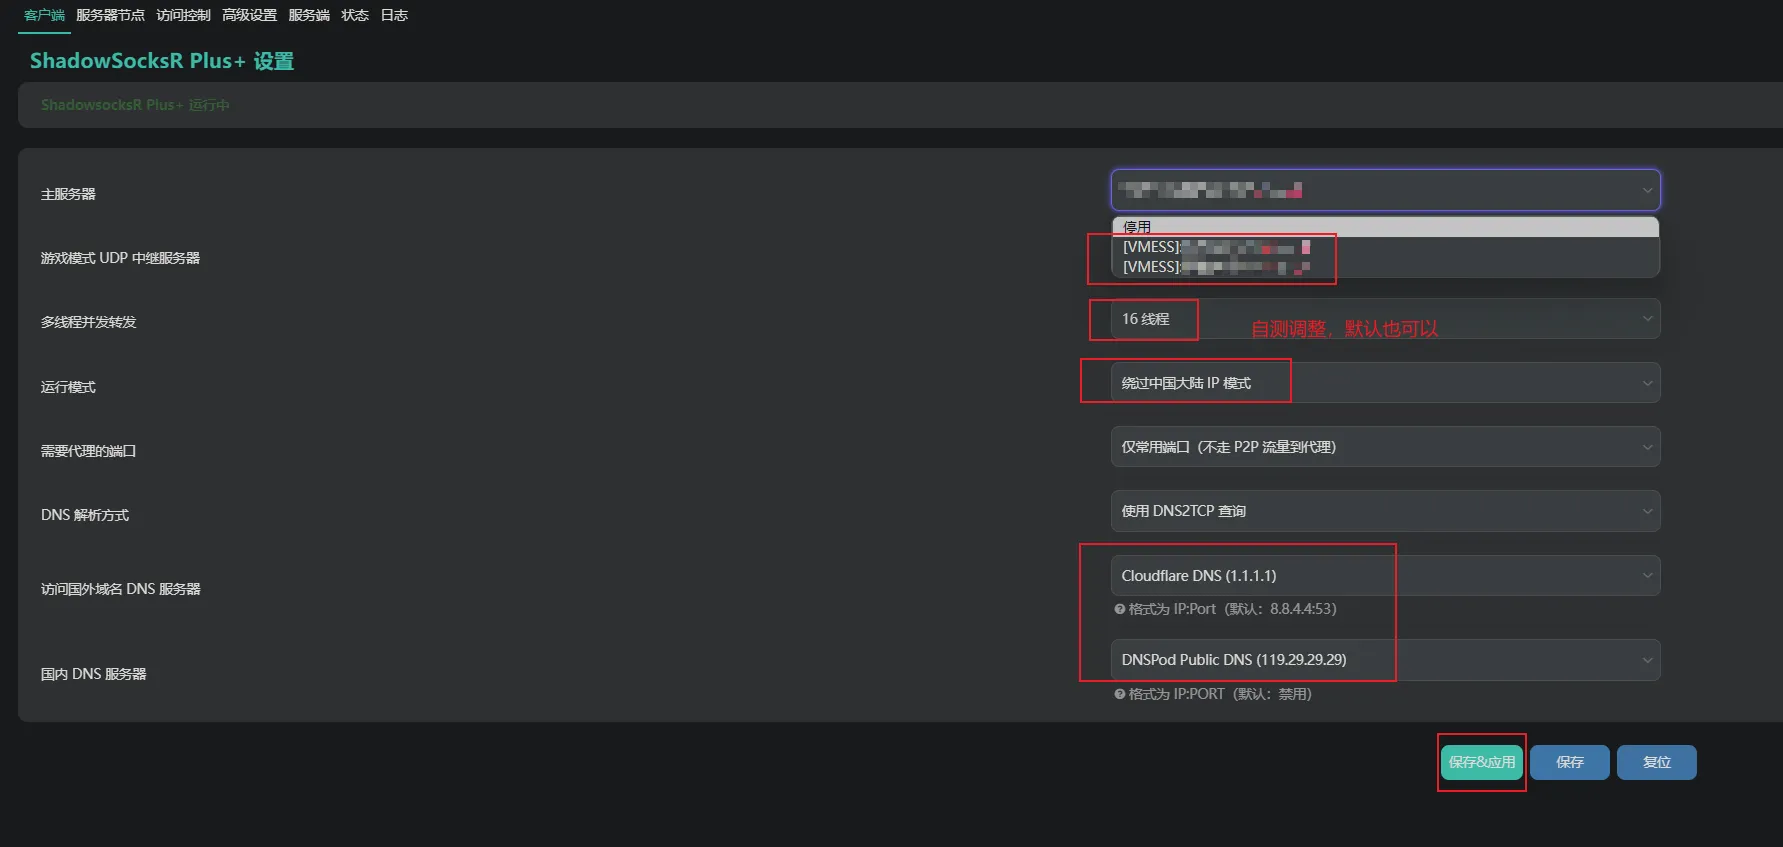Hit the 复位 reset button

point(1656,762)
